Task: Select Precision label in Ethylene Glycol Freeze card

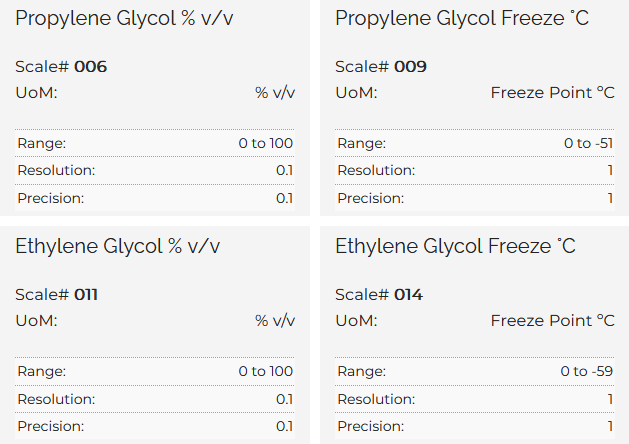Action: coord(370,426)
